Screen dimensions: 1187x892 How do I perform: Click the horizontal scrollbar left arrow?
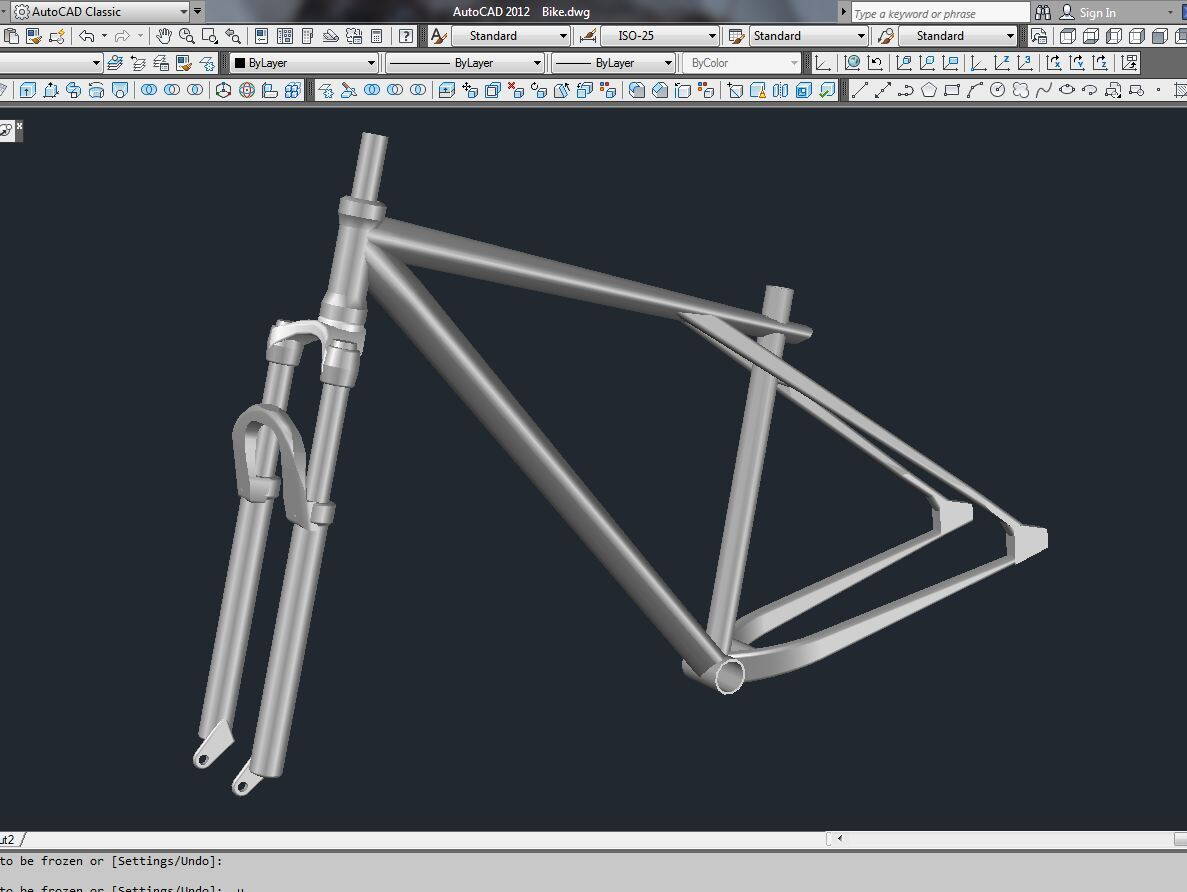840,839
